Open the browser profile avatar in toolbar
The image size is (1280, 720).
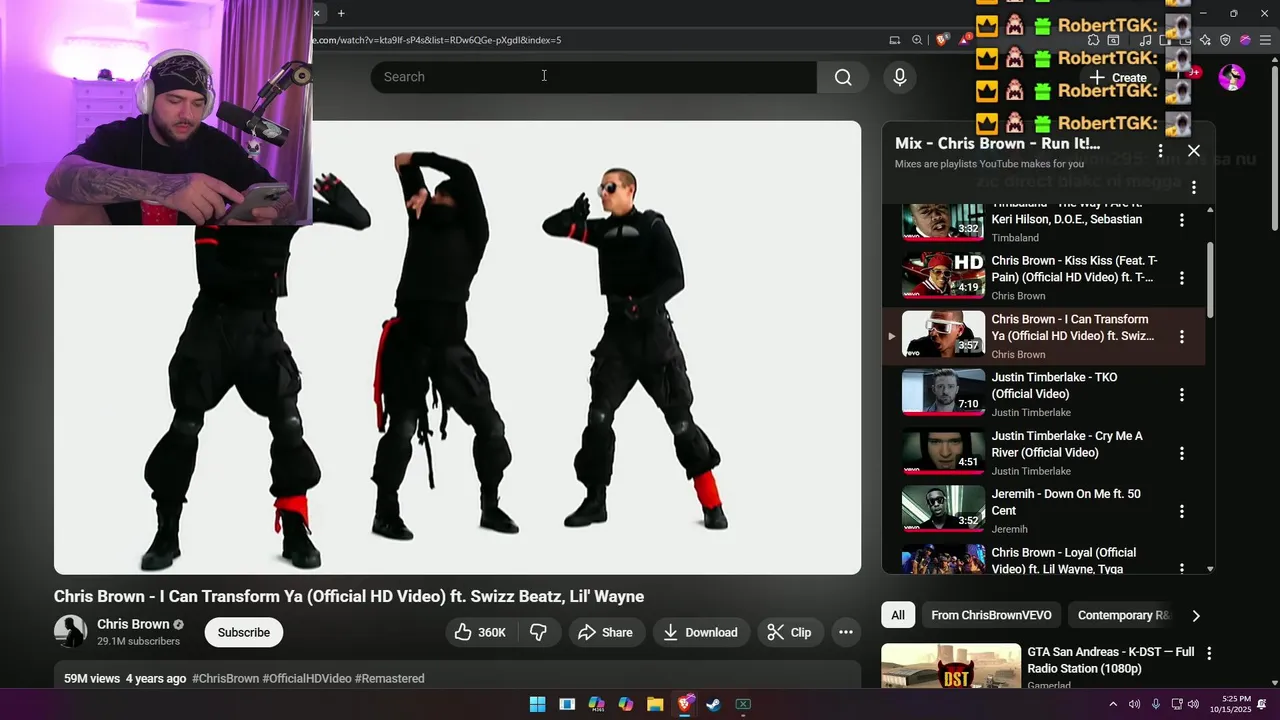1245,40
